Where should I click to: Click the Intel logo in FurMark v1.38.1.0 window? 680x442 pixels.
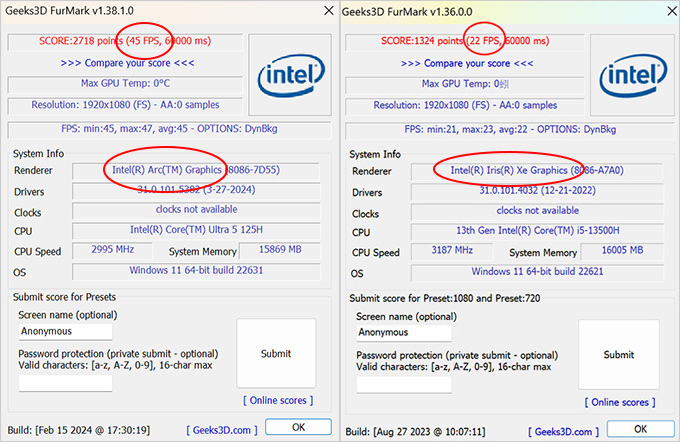coord(290,75)
